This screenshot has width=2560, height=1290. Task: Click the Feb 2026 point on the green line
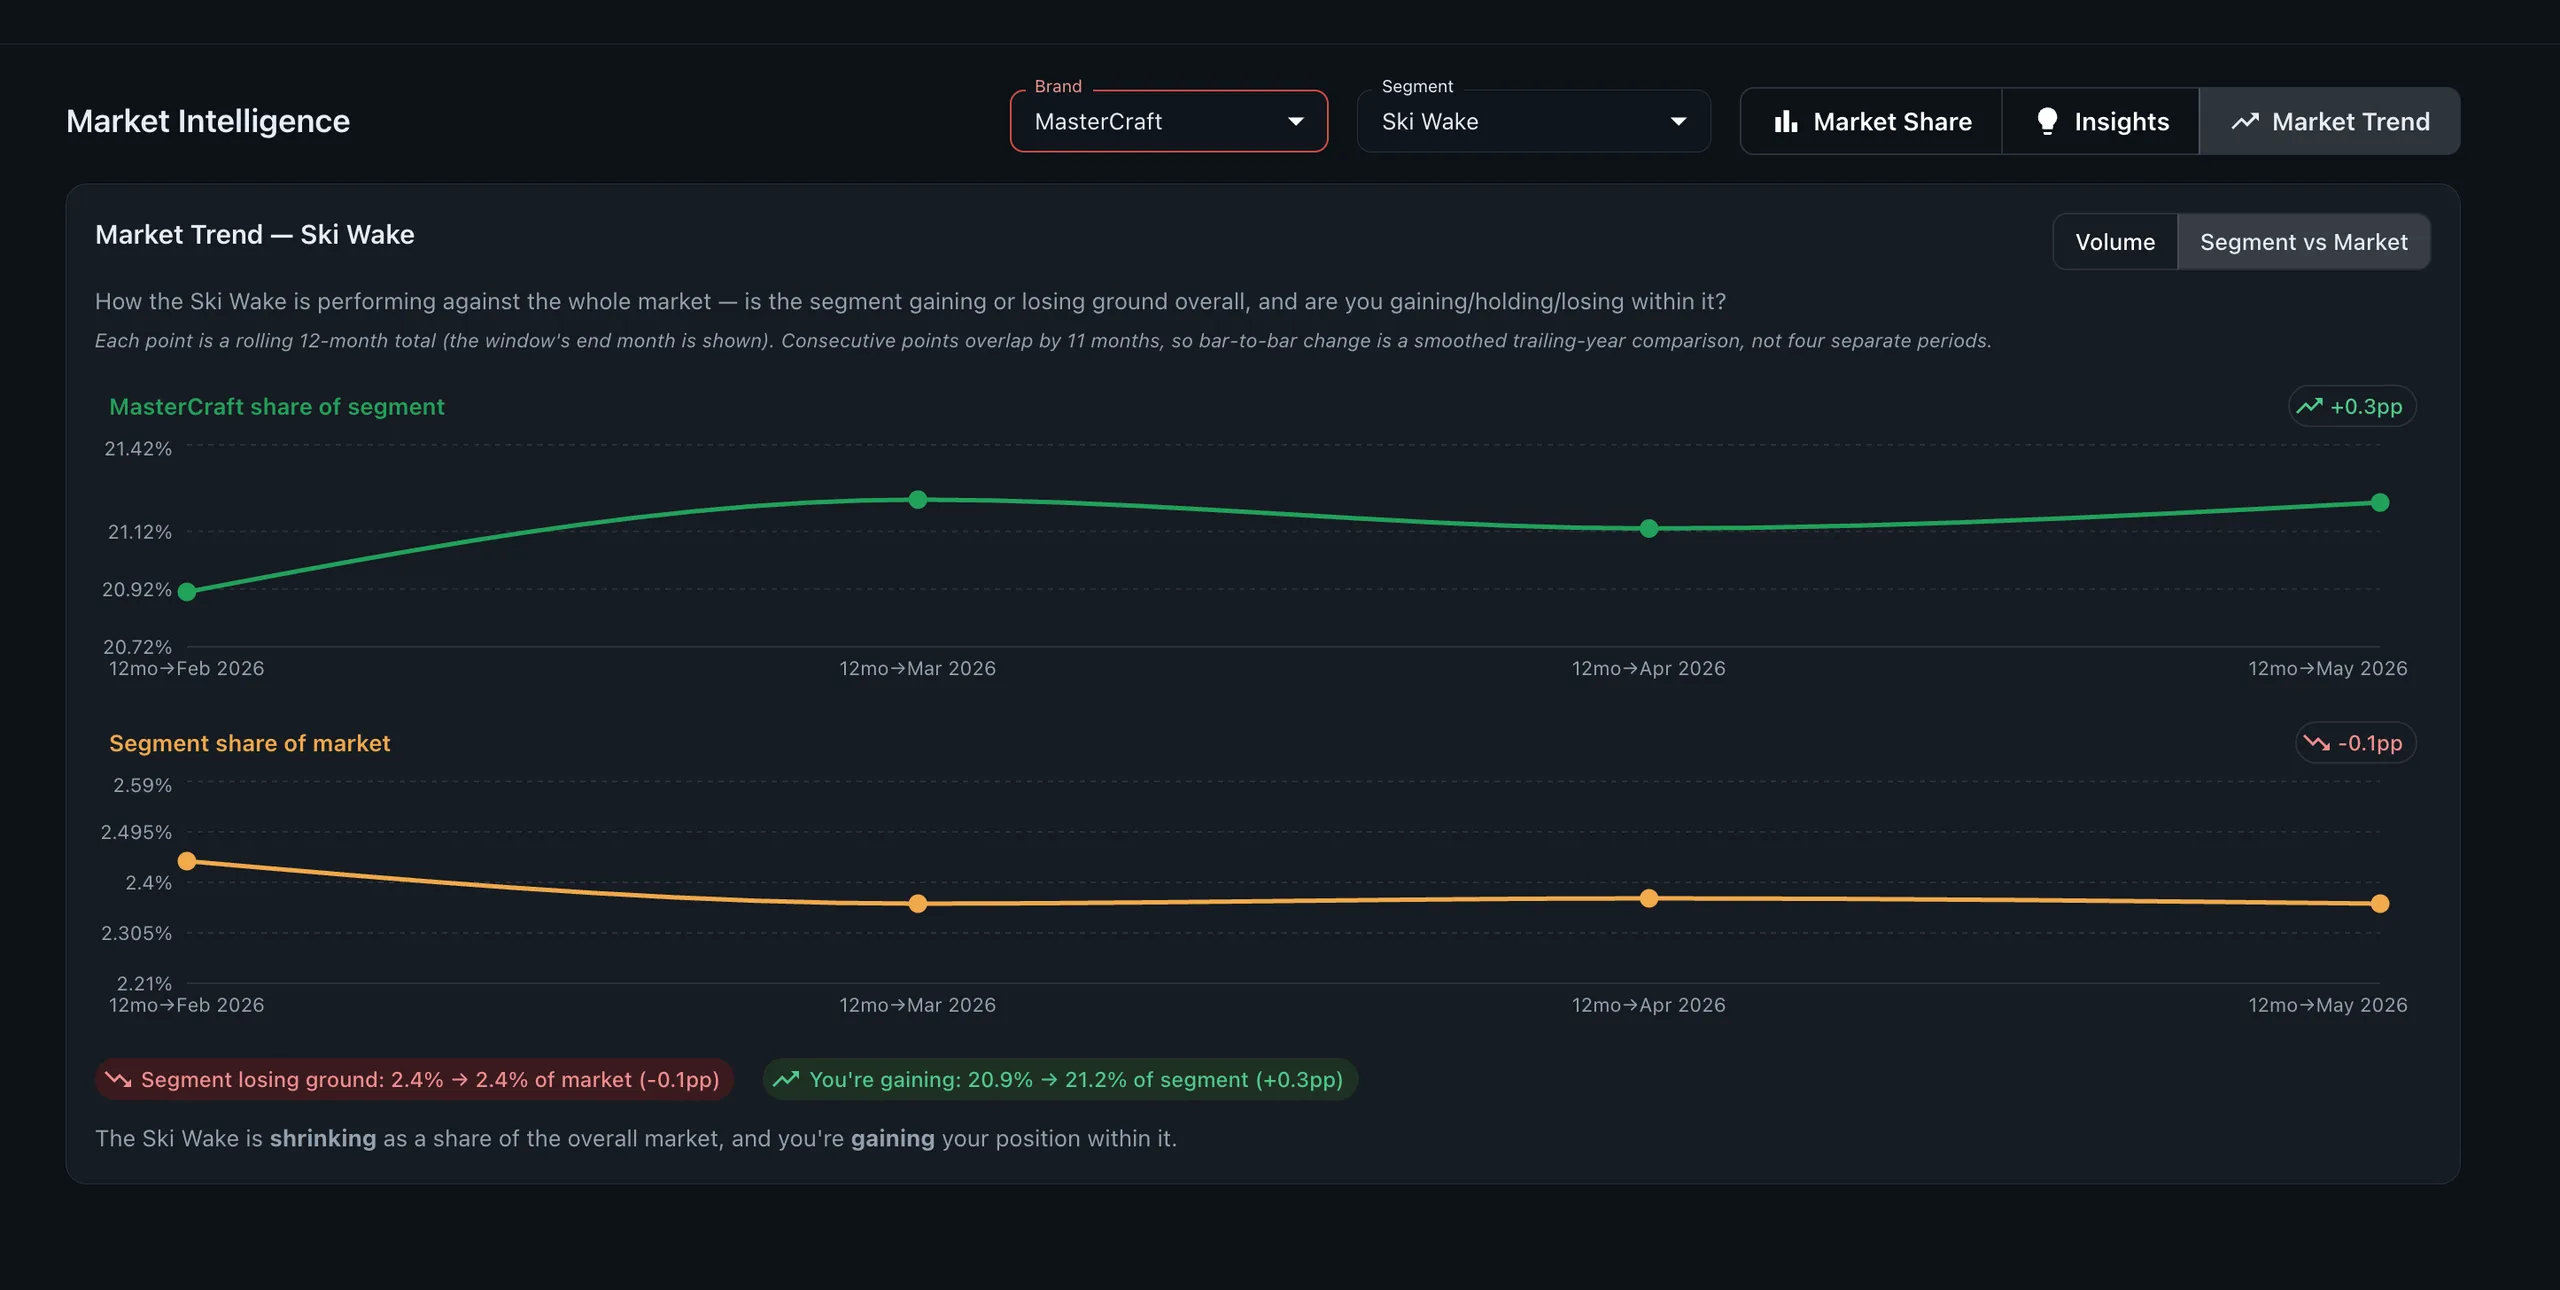pos(187,592)
